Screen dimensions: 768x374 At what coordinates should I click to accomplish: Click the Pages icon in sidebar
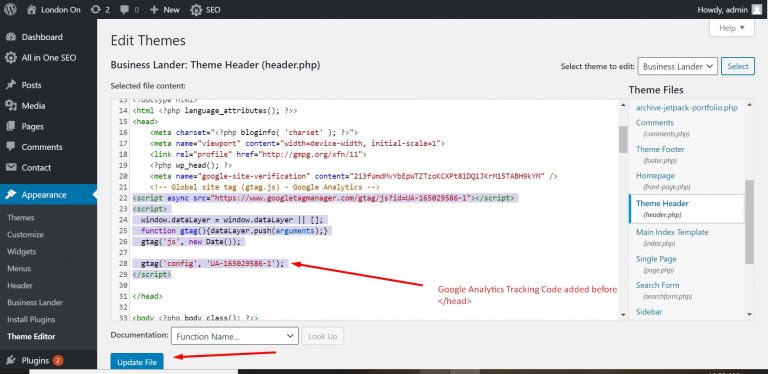point(11,126)
